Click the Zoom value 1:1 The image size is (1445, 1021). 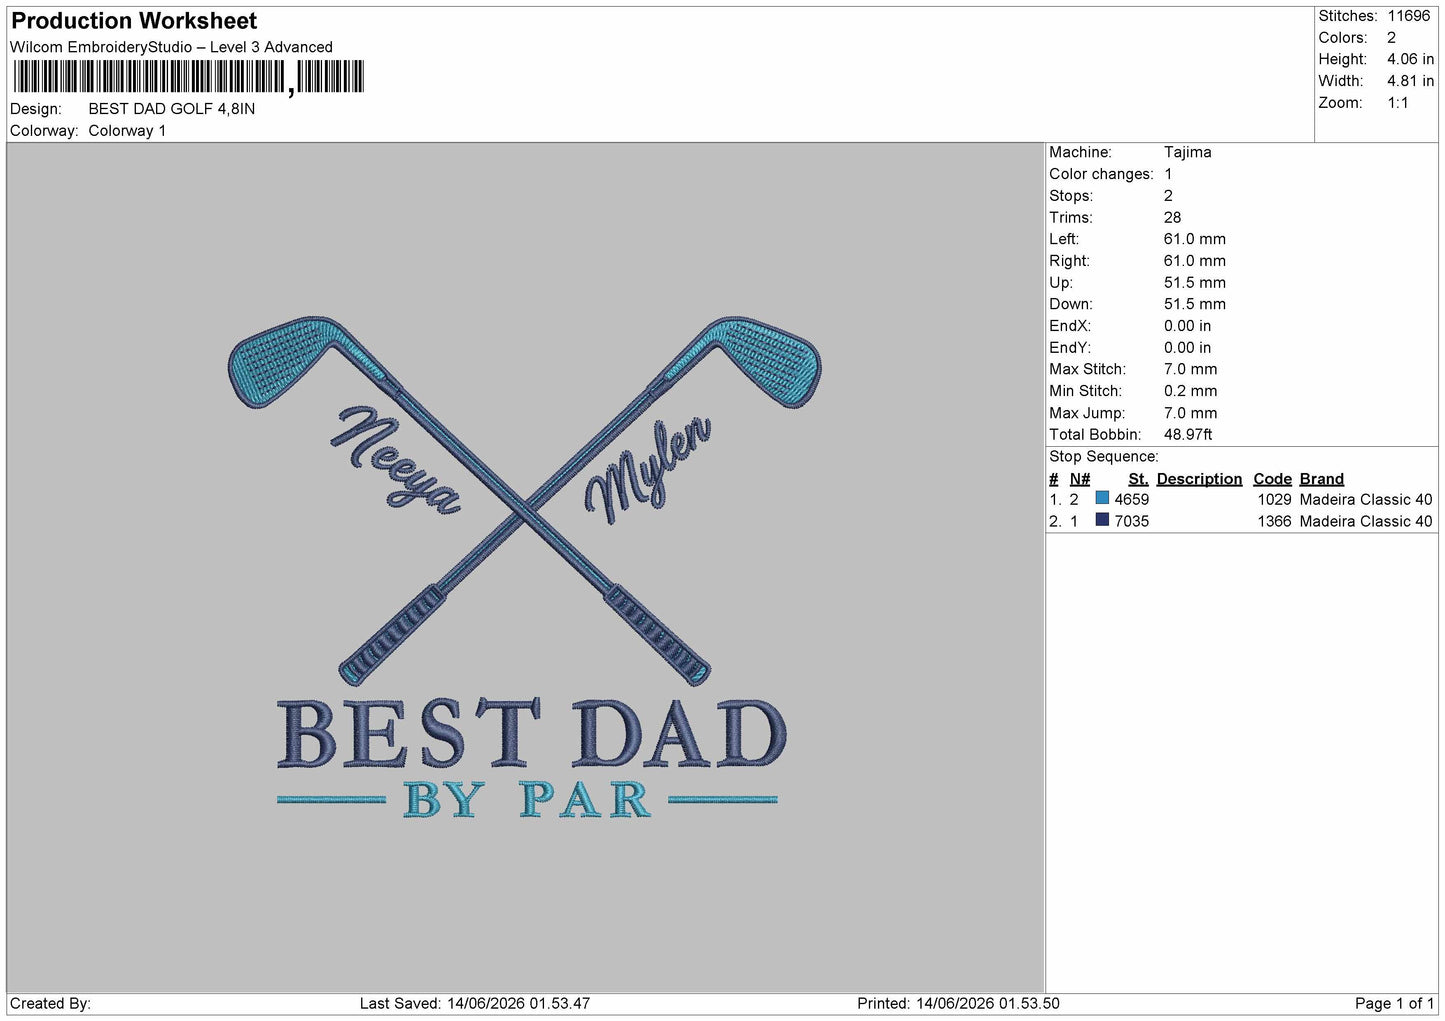1397,103
